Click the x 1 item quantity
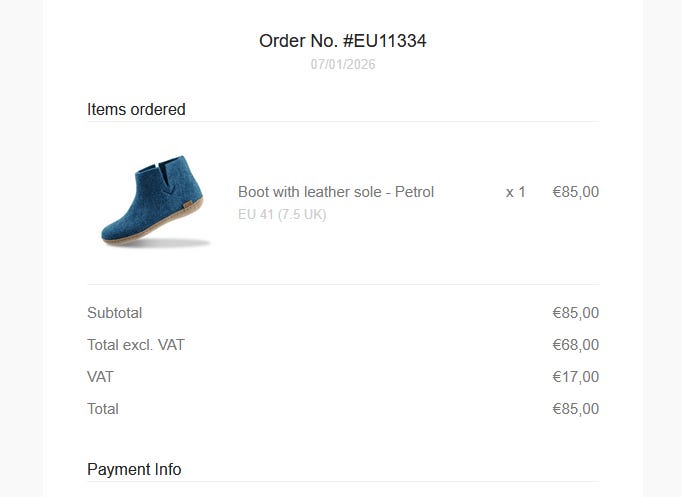The height and width of the screenshot is (497, 682). pos(515,192)
